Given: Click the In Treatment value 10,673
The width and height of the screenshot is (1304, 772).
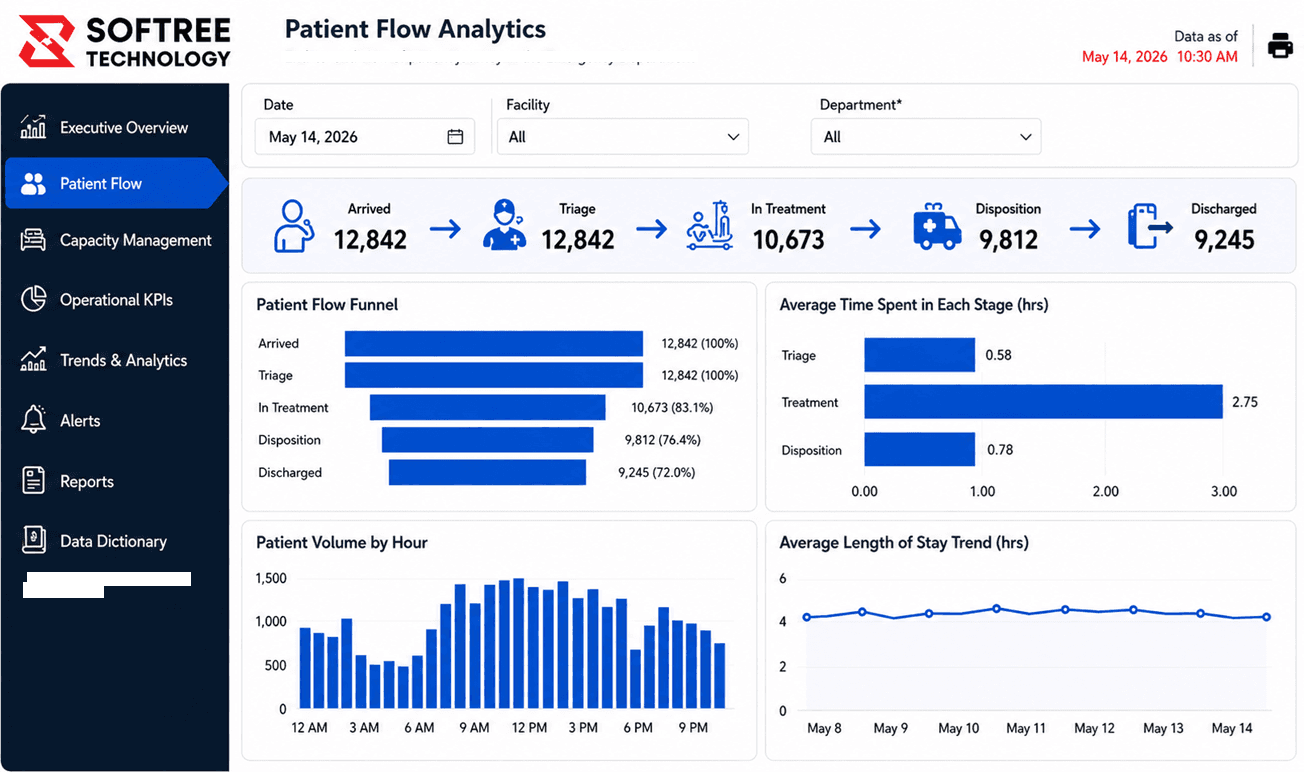Looking at the screenshot, I should click(789, 240).
